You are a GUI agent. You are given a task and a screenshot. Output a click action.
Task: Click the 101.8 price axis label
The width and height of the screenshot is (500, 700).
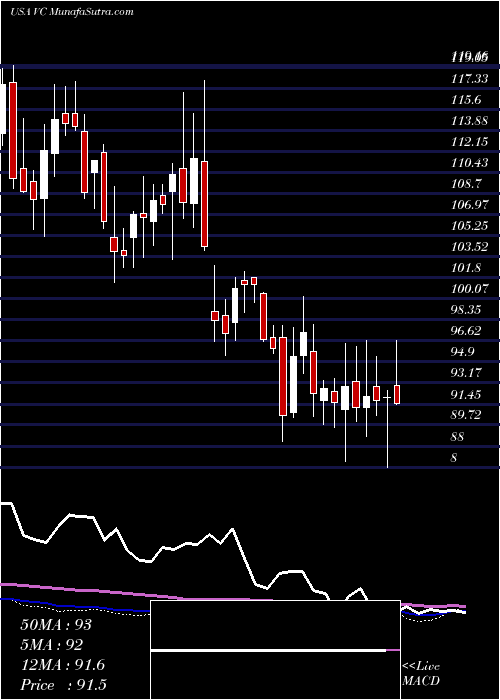[466, 268]
